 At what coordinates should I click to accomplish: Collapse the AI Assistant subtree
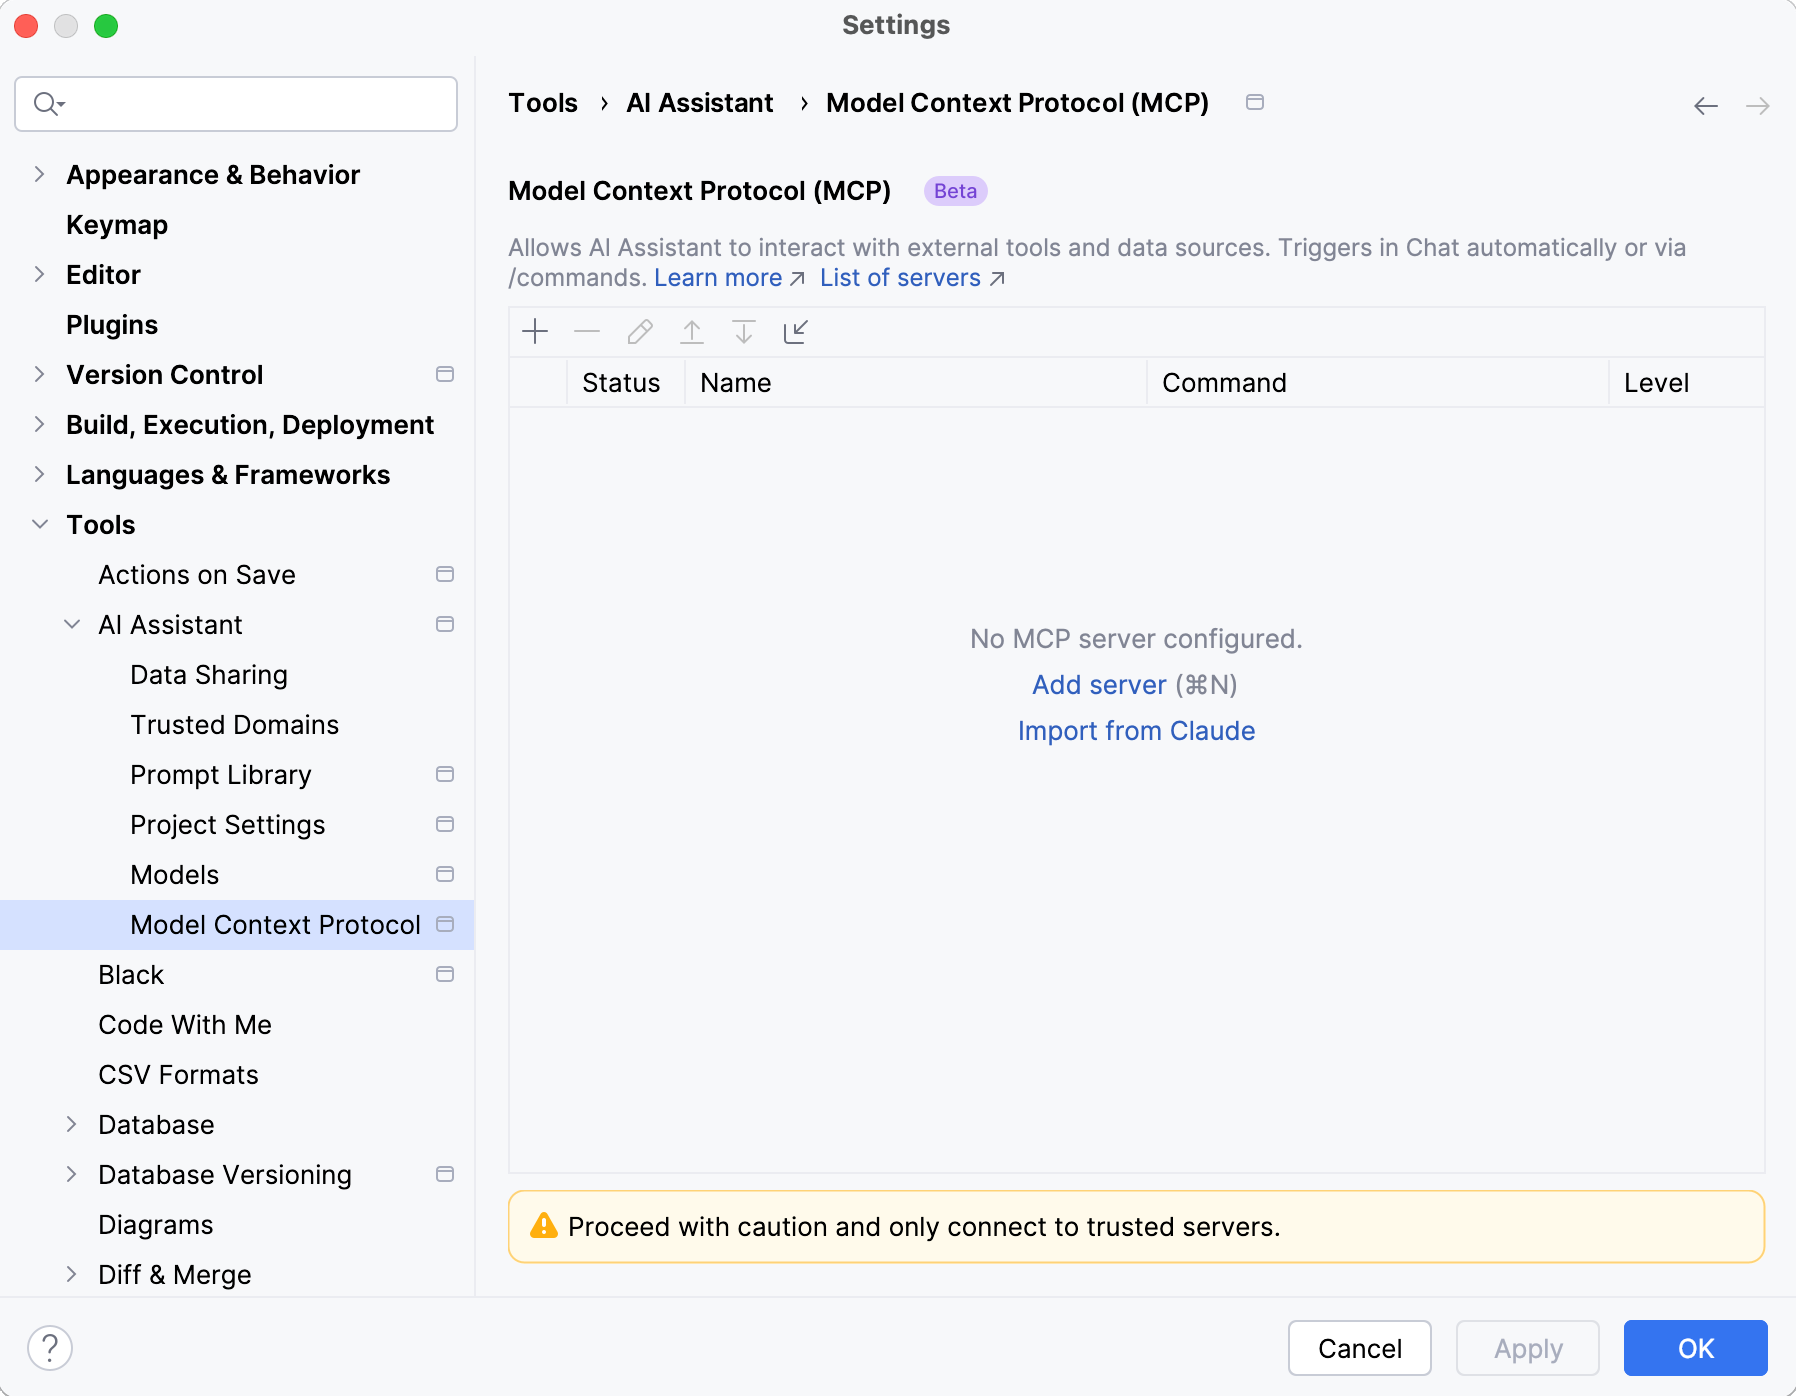pyautogui.click(x=72, y=625)
